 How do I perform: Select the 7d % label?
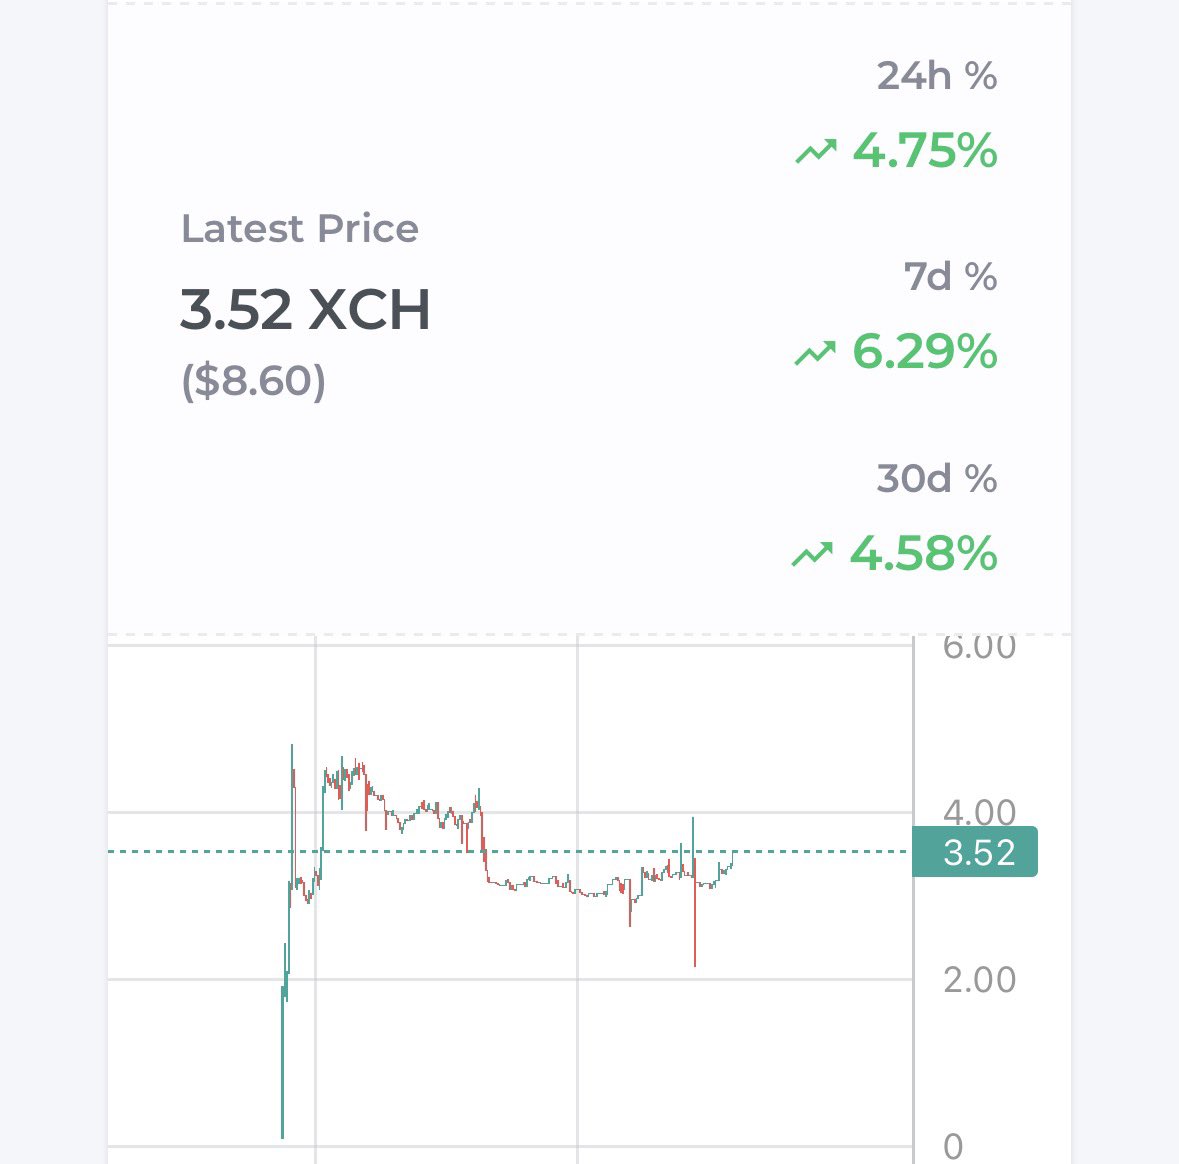950,277
